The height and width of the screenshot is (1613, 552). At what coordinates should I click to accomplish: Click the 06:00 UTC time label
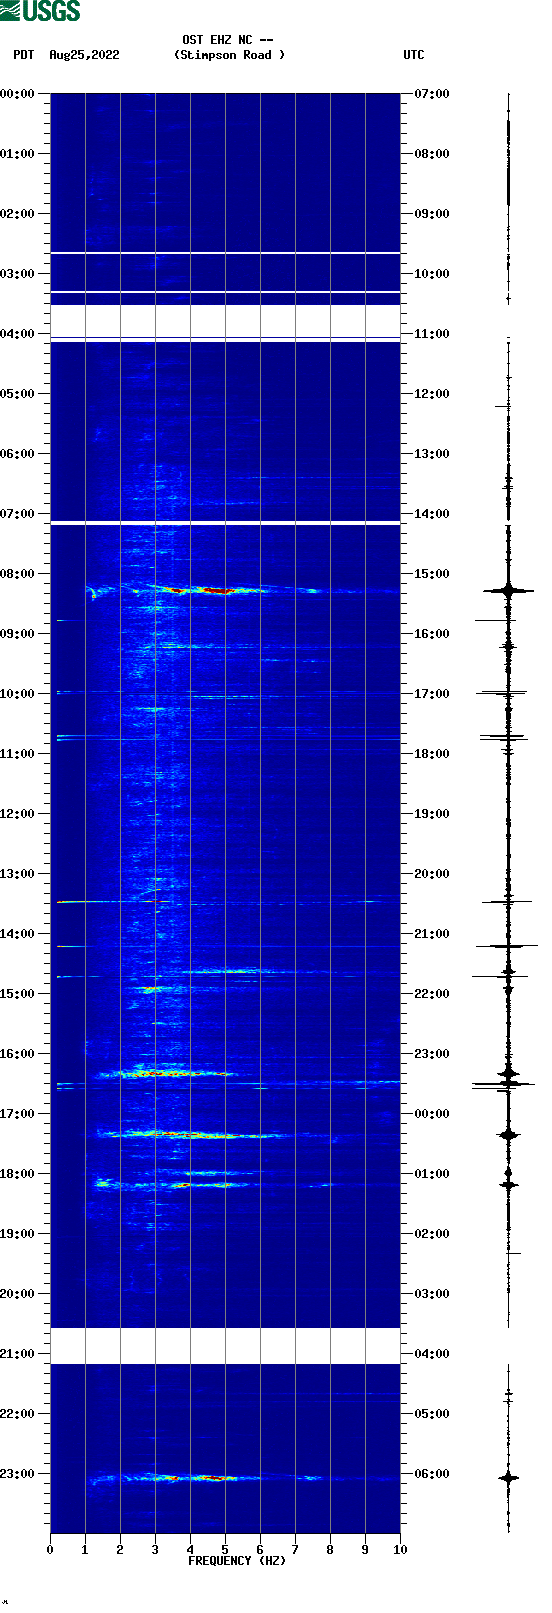click(432, 1474)
